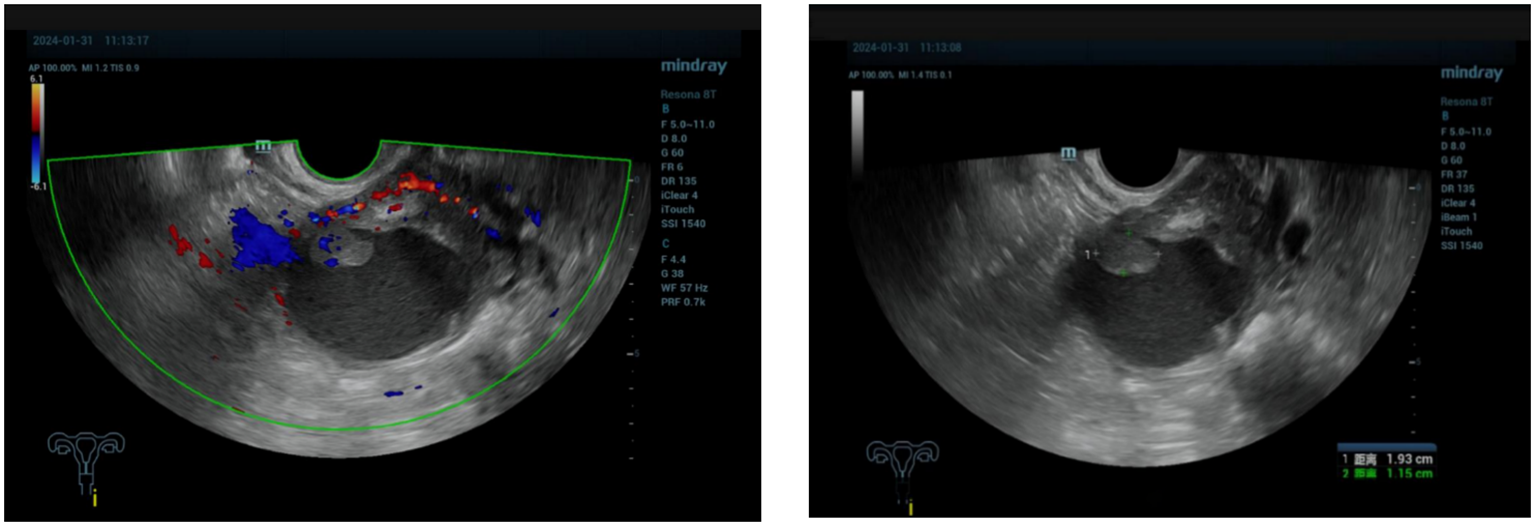Click the color gain 'G 38' value

click(674, 272)
